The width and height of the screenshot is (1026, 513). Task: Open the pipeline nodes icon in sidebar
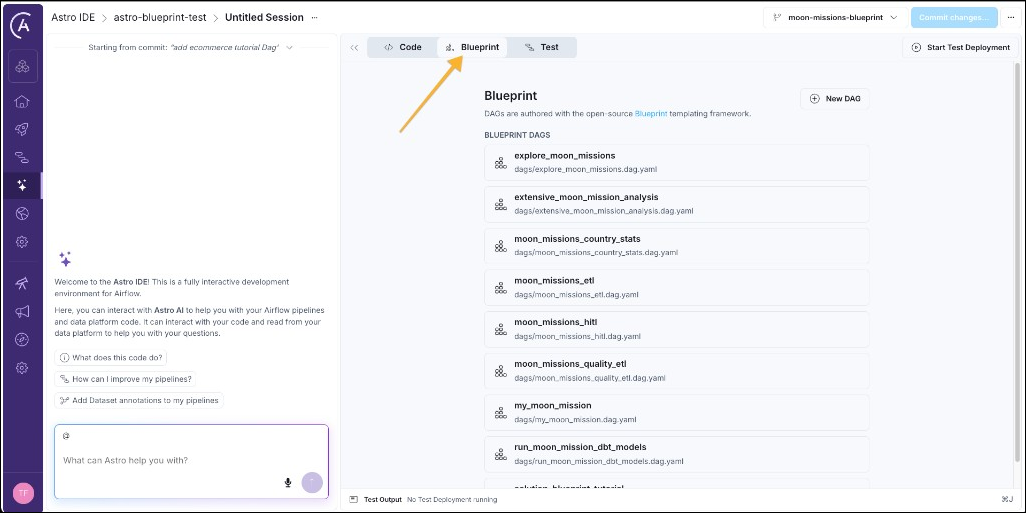[22, 158]
